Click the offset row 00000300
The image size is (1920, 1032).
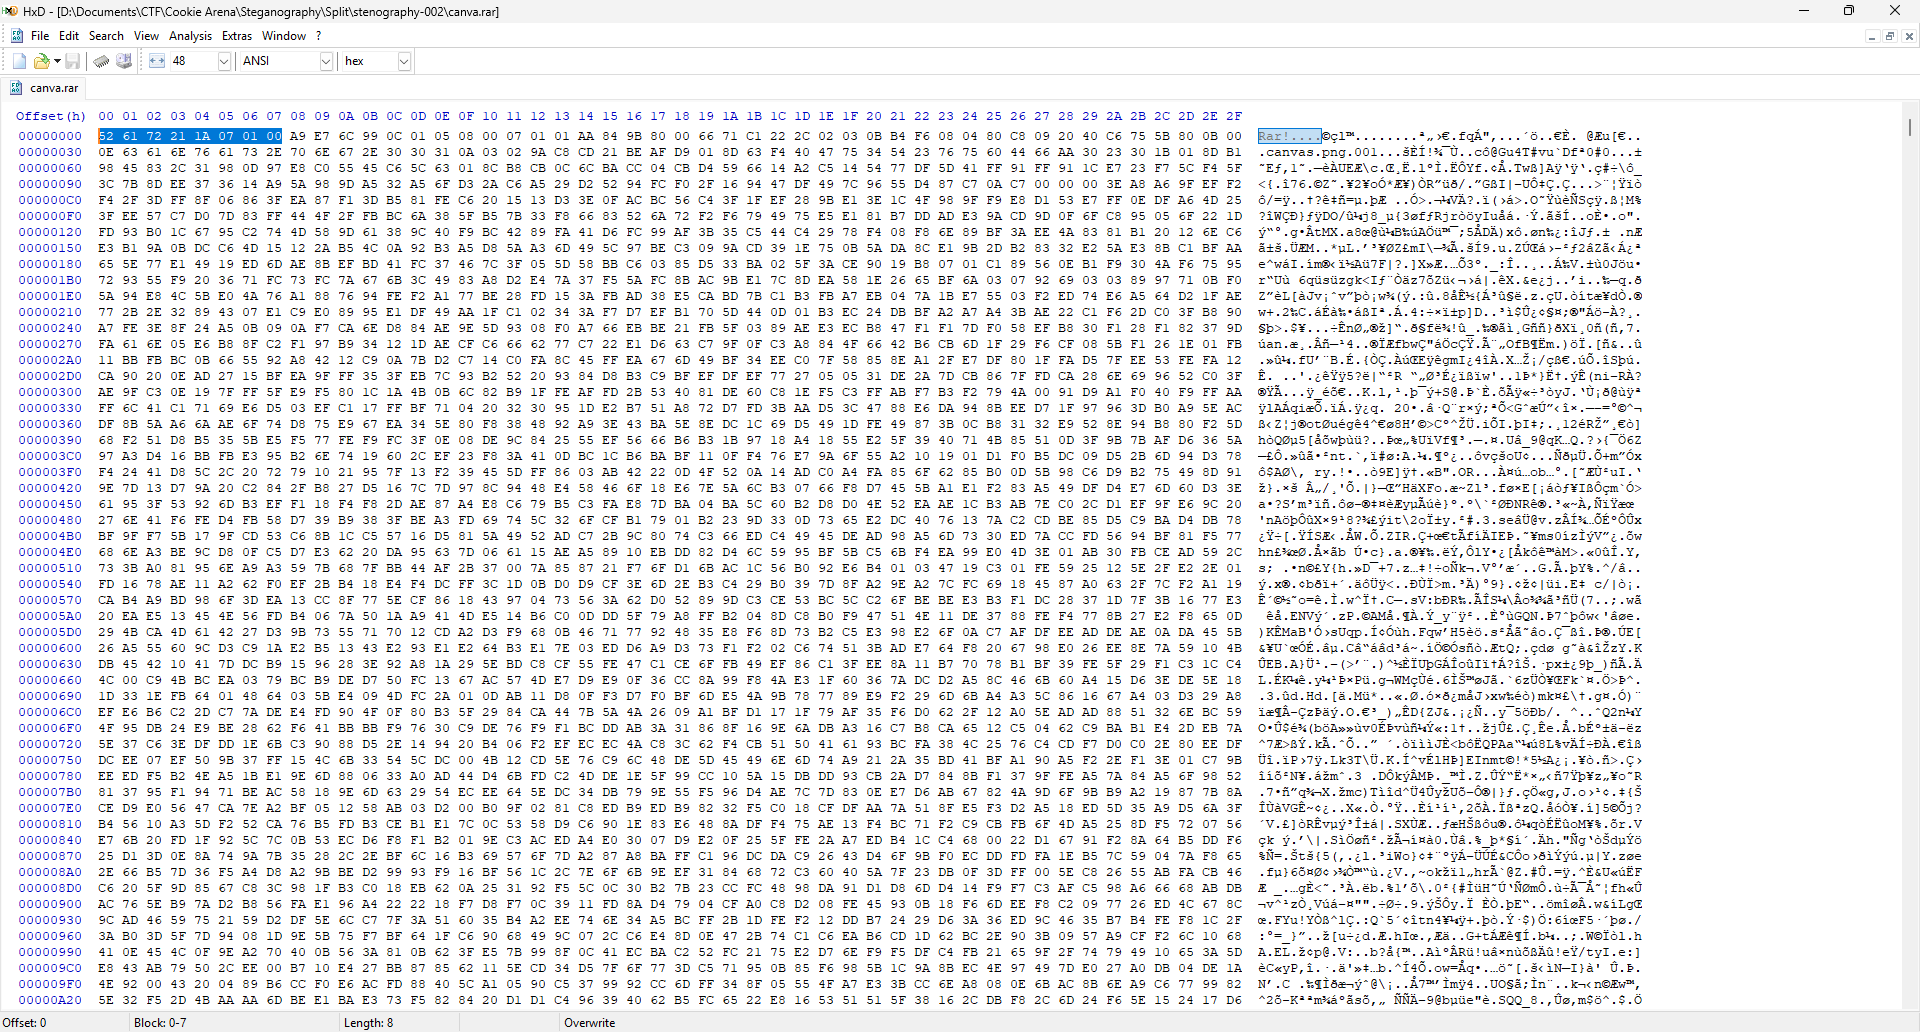click(x=50, y=392)
